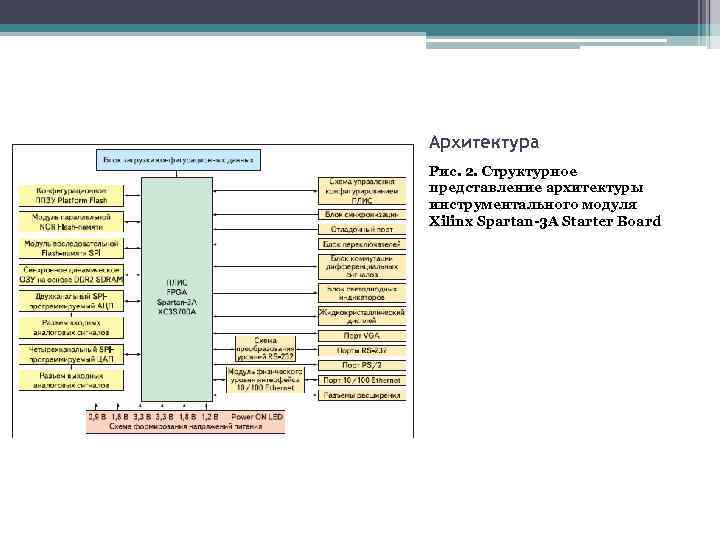Click the power supply voltage scheme caption

[x=186, y=427]
